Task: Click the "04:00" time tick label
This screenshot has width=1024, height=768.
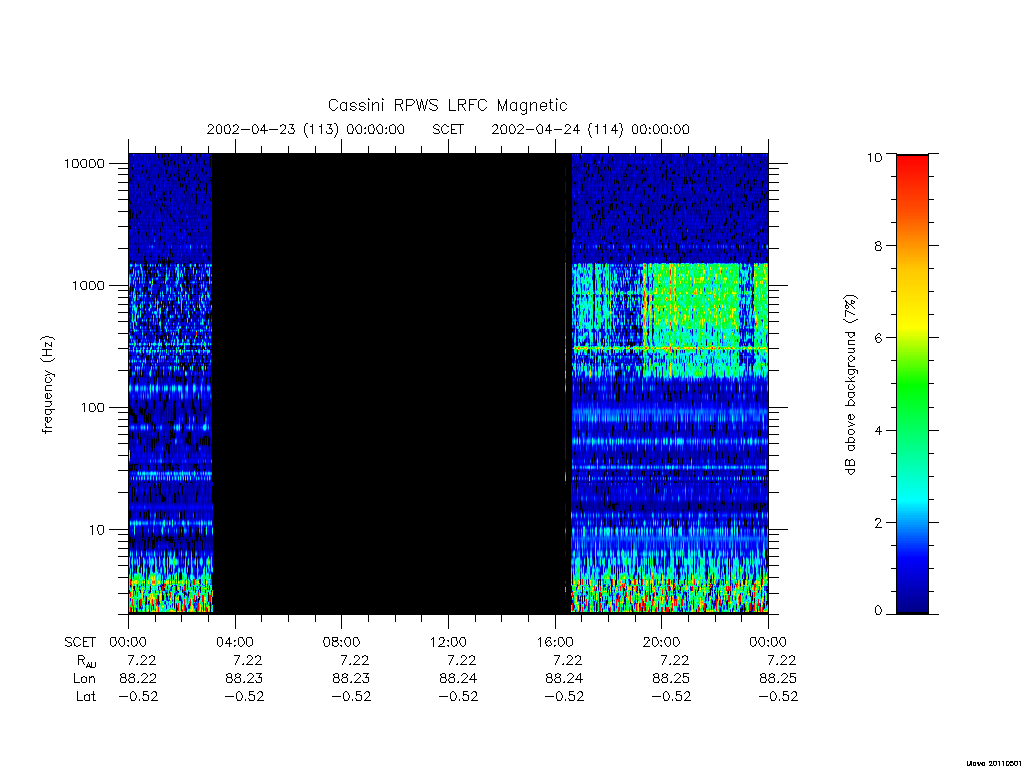Action: click(235, 642)
